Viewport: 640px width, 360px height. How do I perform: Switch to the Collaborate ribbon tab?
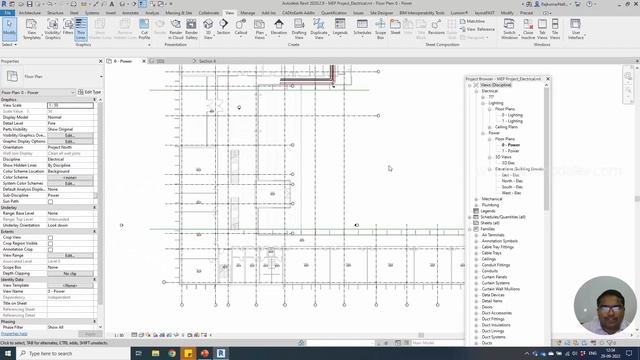point(209,13)
